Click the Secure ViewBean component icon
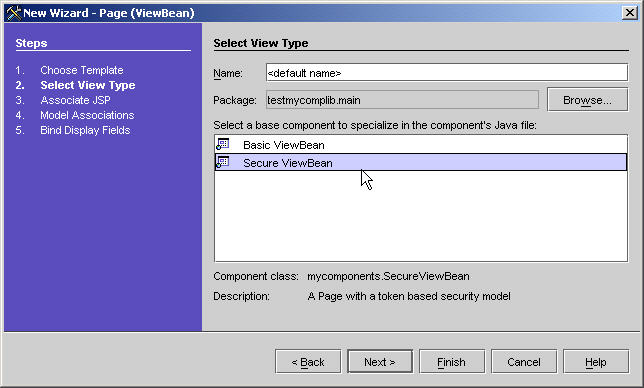 click(x=223, y=162)
